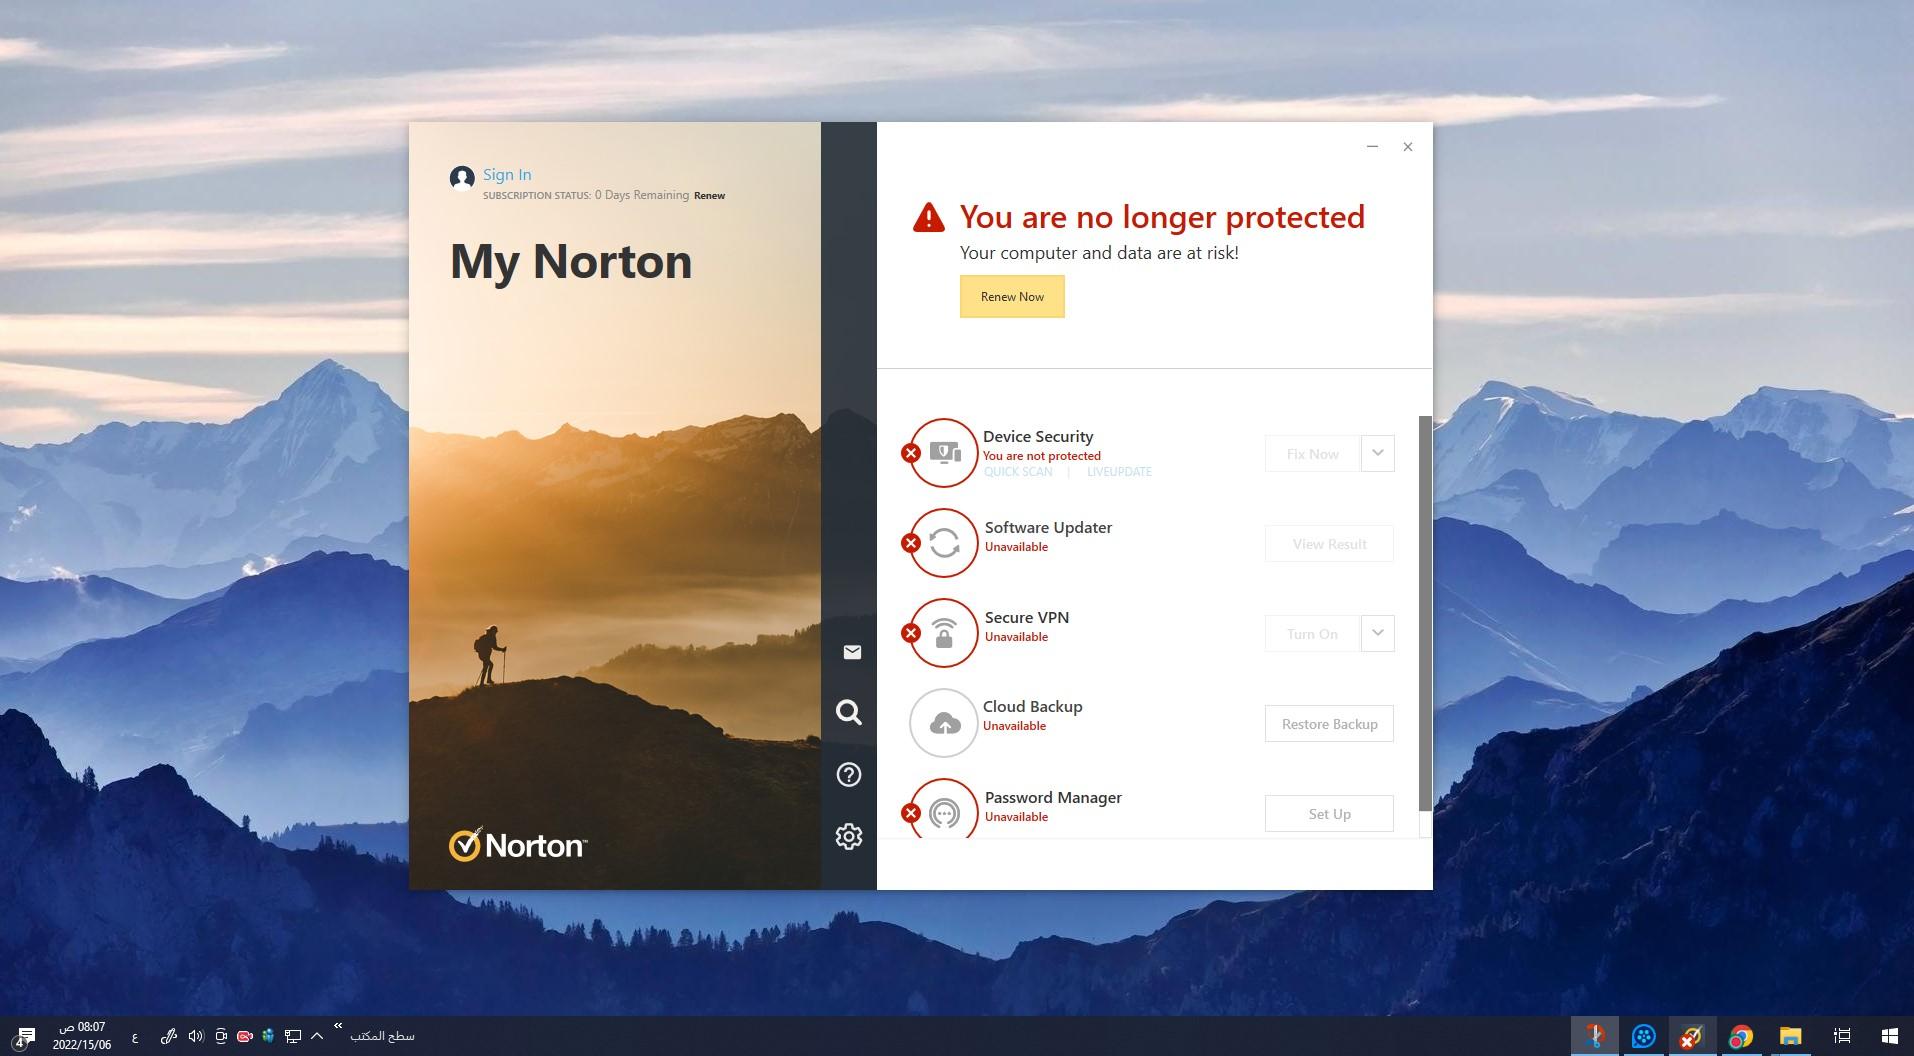Click "0 Days Remaining" subscription status
This screenshot has height=1056, width=1914.
coord(642,195)
